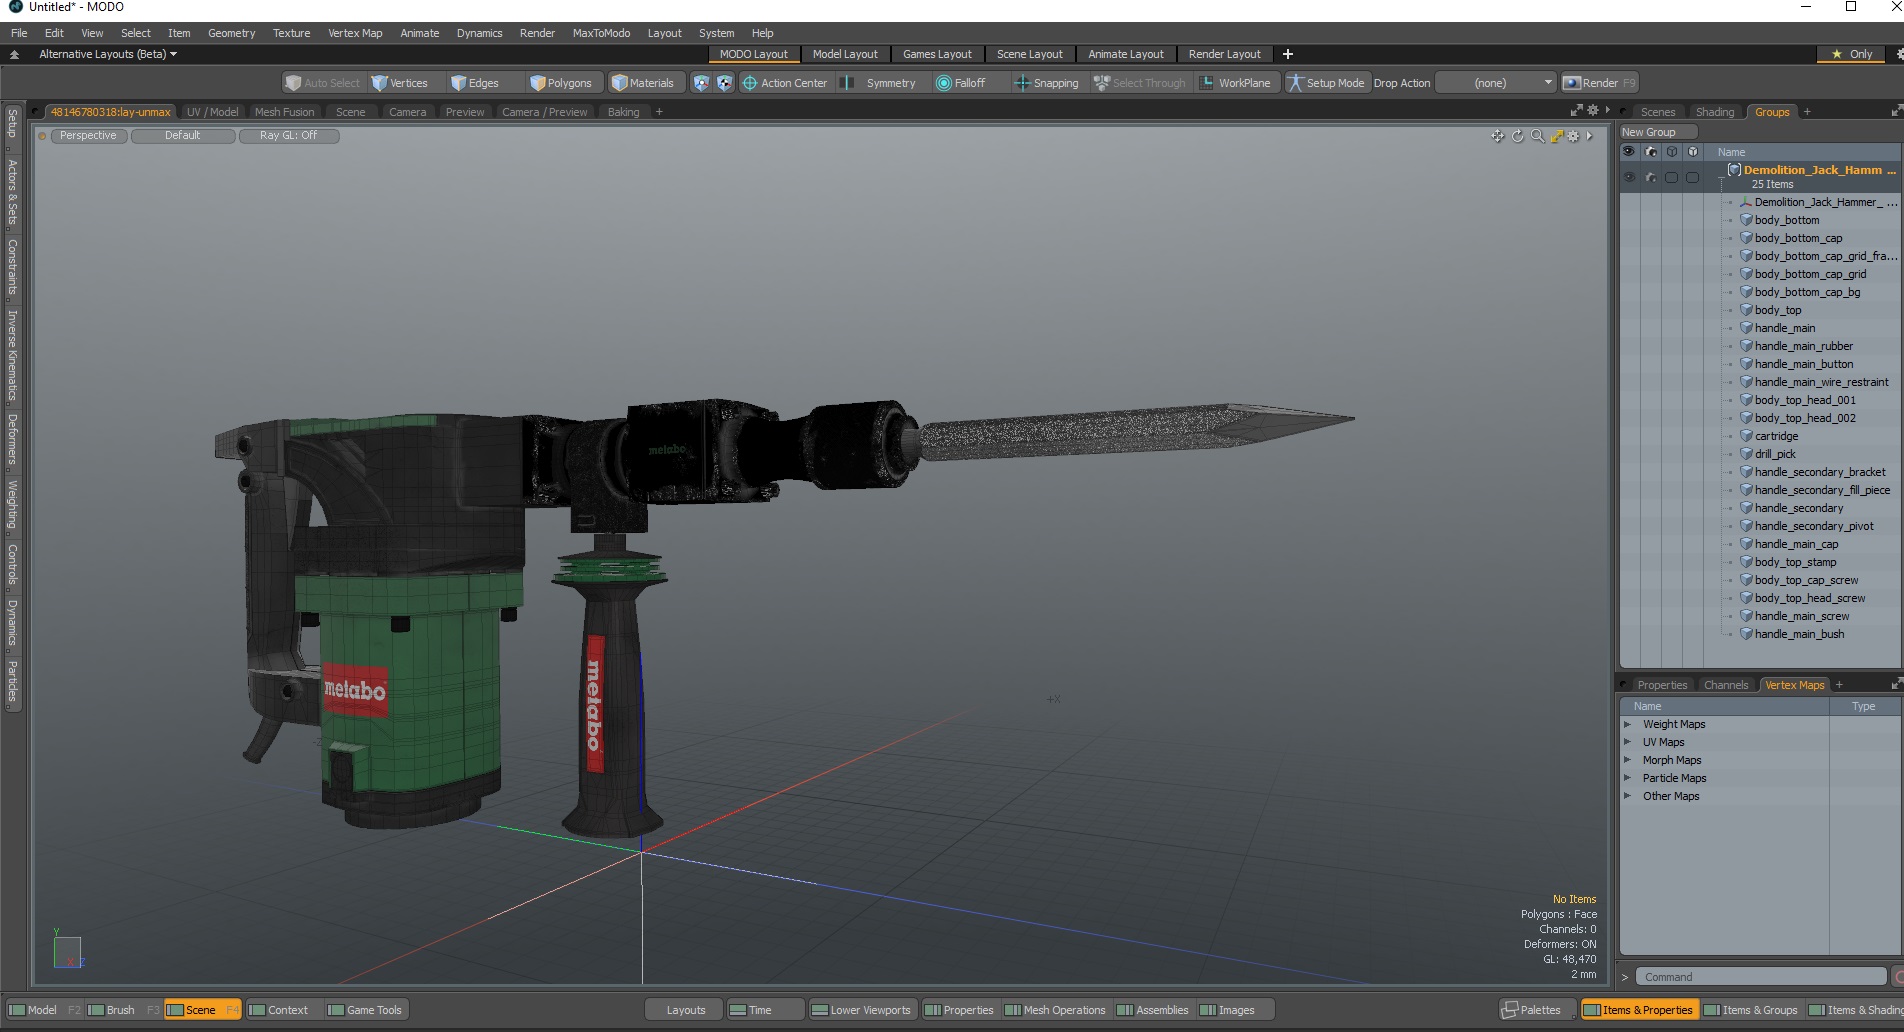The width and height of the screenshot is (1904, 1032).
Task: Click the axis gizmo in viewport corner
Action: (68, 951)
